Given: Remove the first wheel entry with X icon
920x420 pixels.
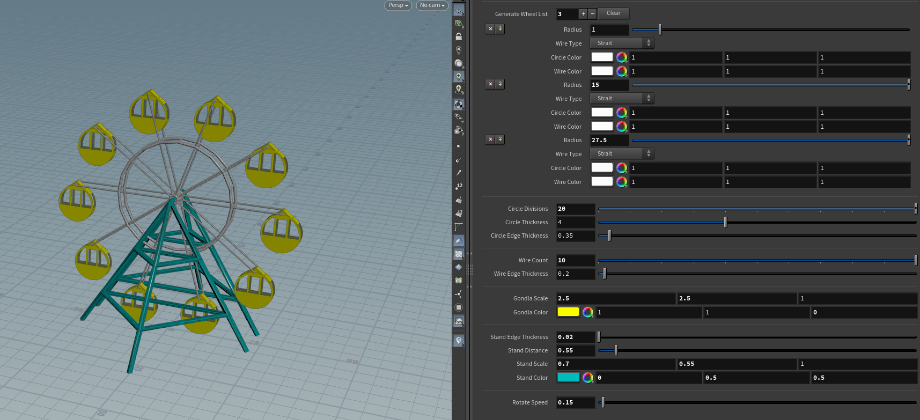Looking at the screenshot, I should (490, 29).
